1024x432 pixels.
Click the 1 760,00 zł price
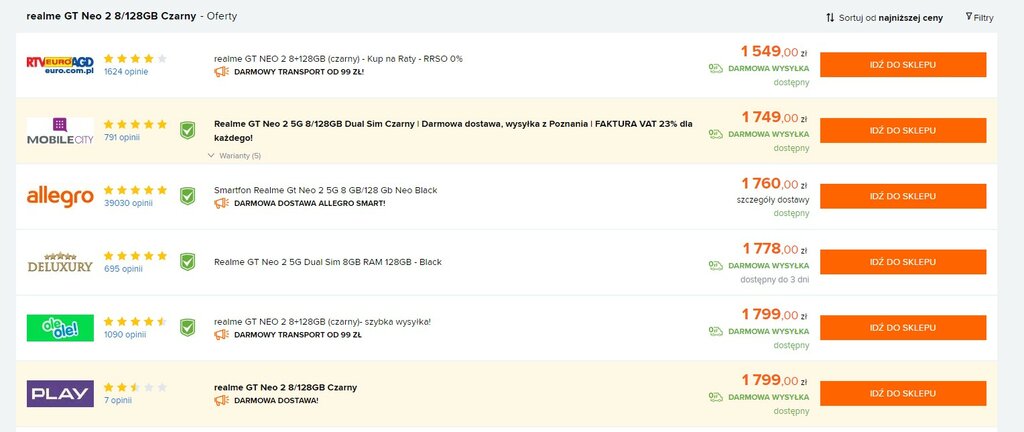775,183
